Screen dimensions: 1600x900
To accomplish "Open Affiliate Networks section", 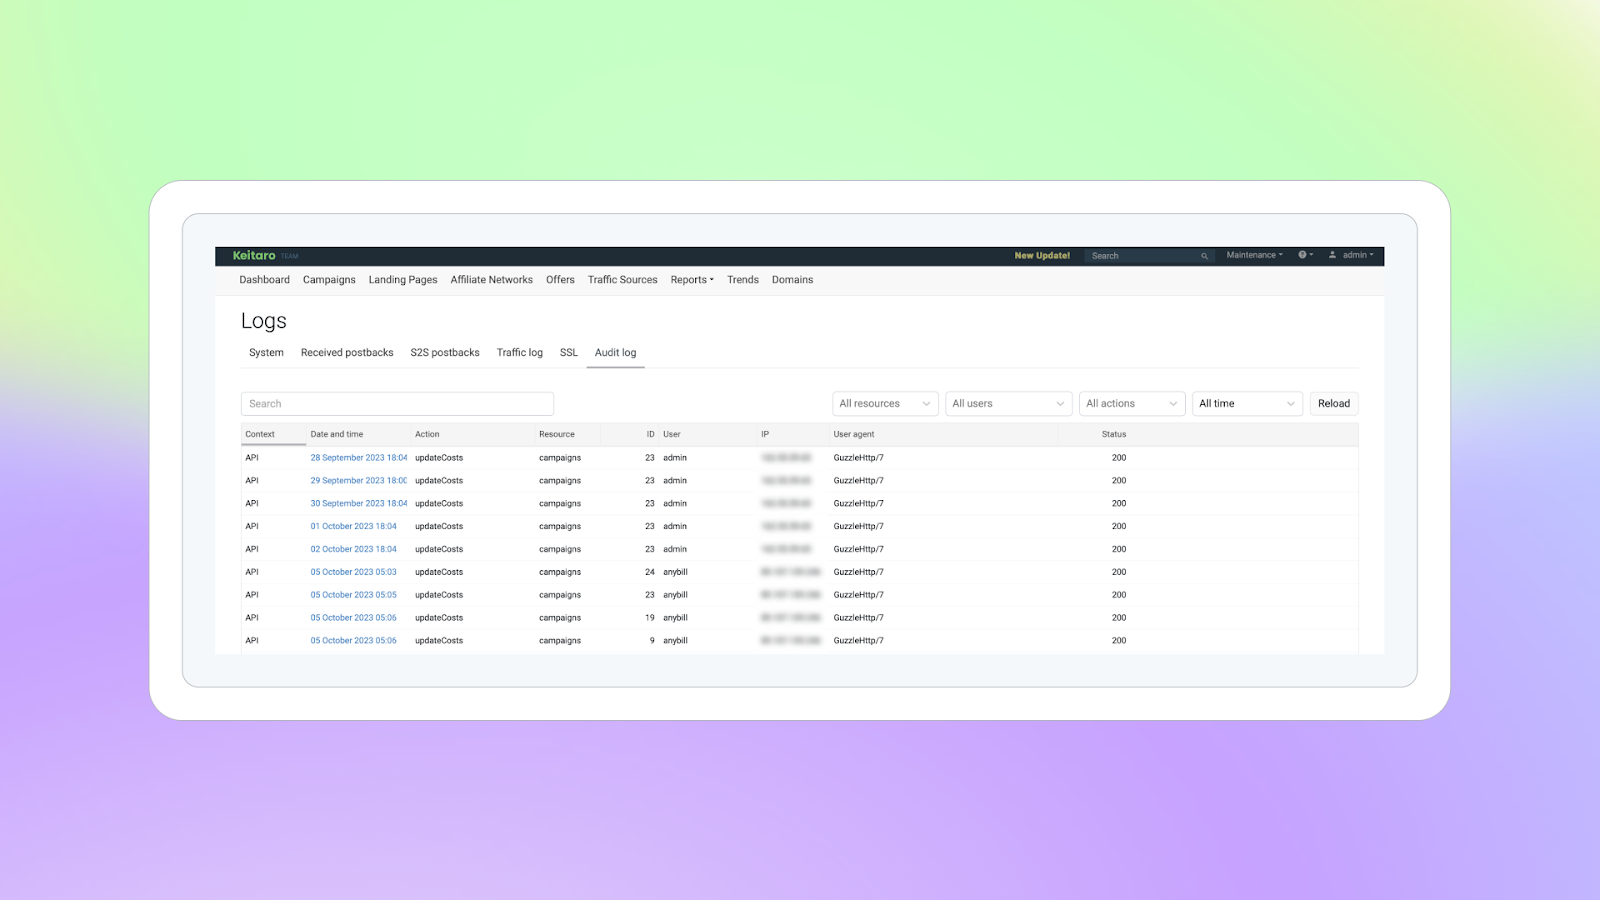I will tap(491, 280).
